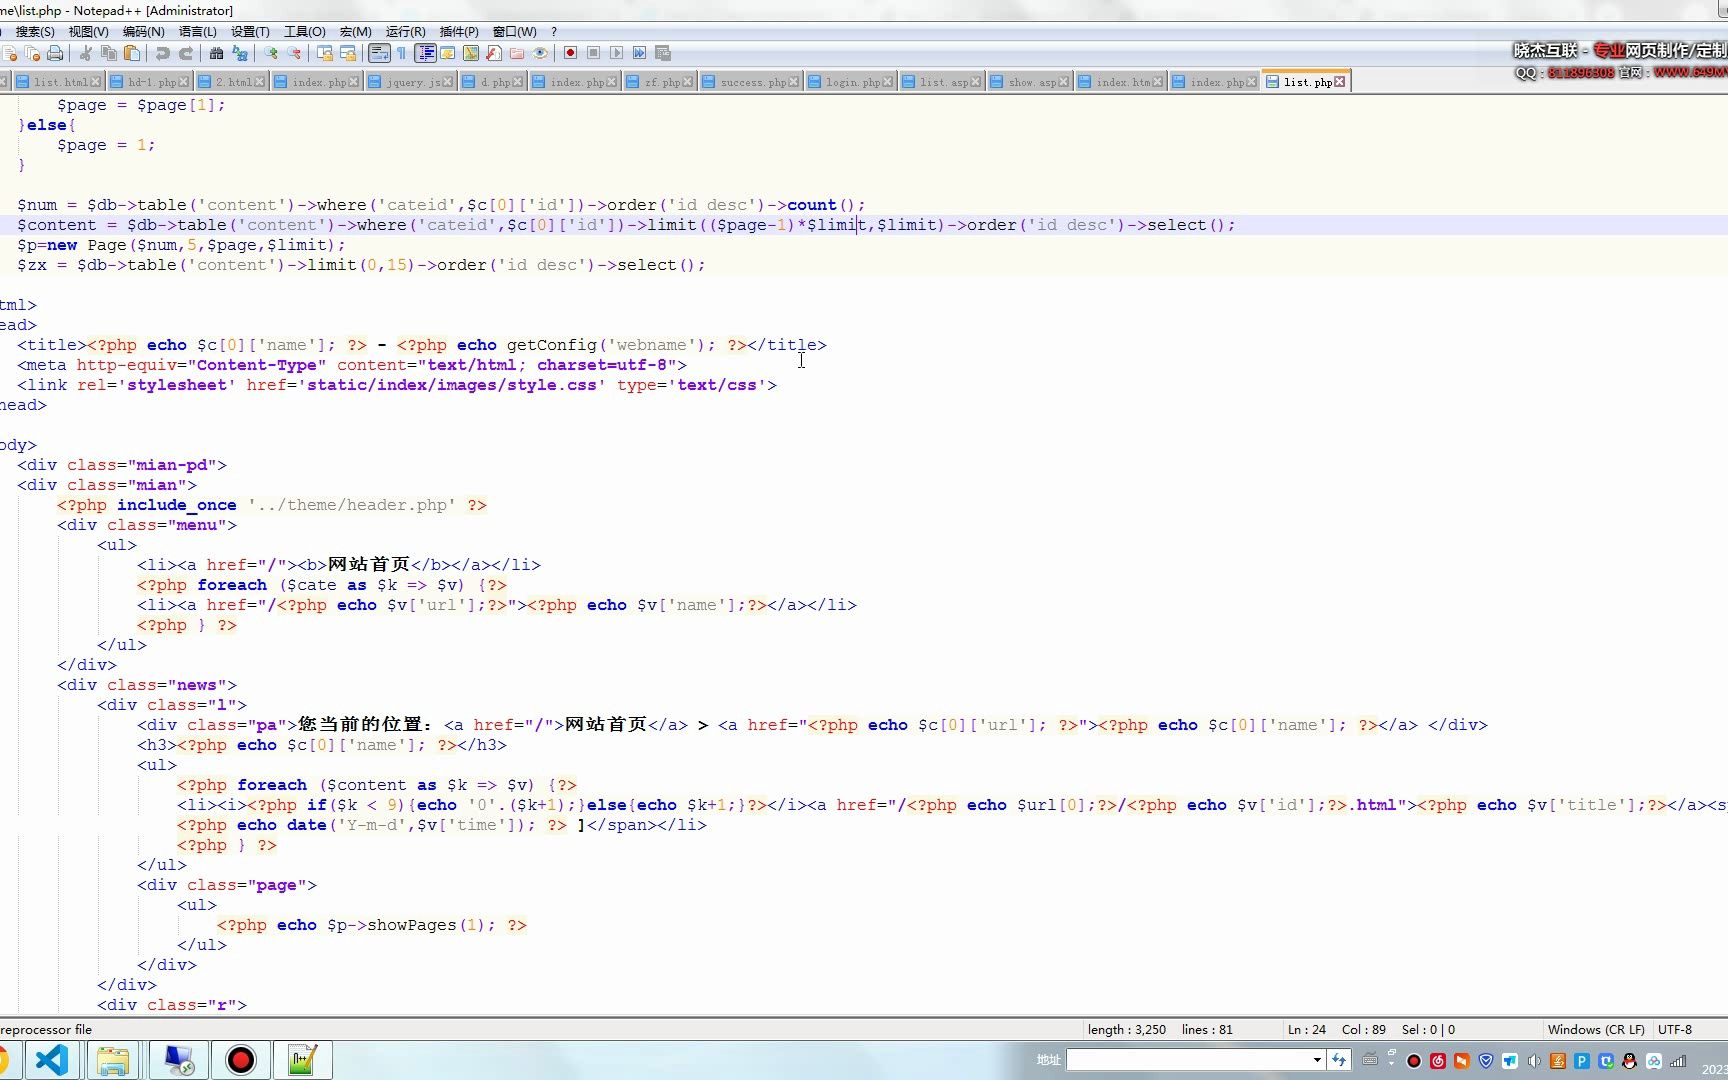The width and height of the screenshot is (1728, 1080).
Task: Open Folder as Workspace icon
Action: [517, 53]
